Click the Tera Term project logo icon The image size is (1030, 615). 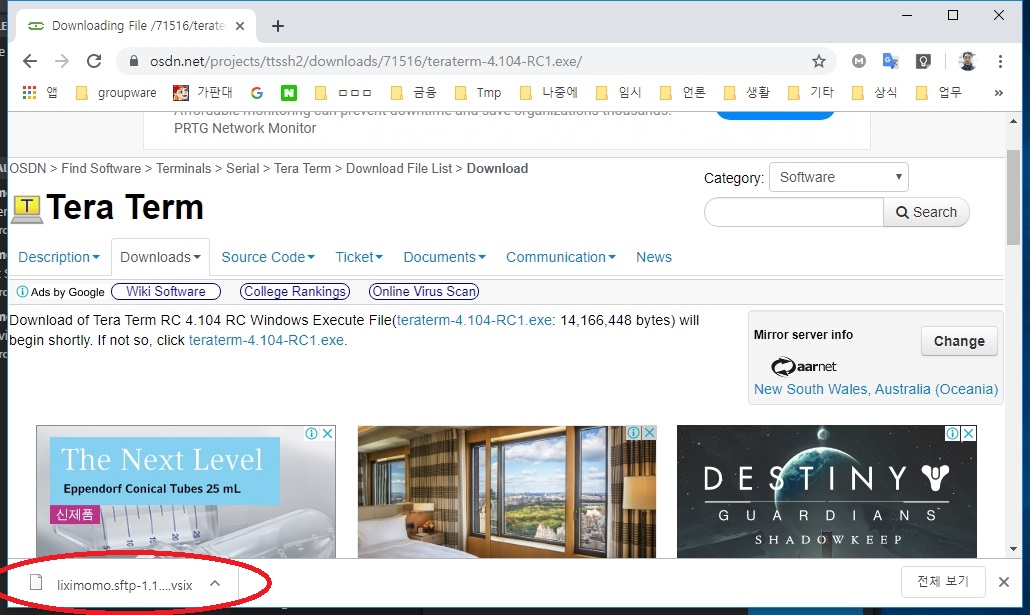(x=27, y=209)
